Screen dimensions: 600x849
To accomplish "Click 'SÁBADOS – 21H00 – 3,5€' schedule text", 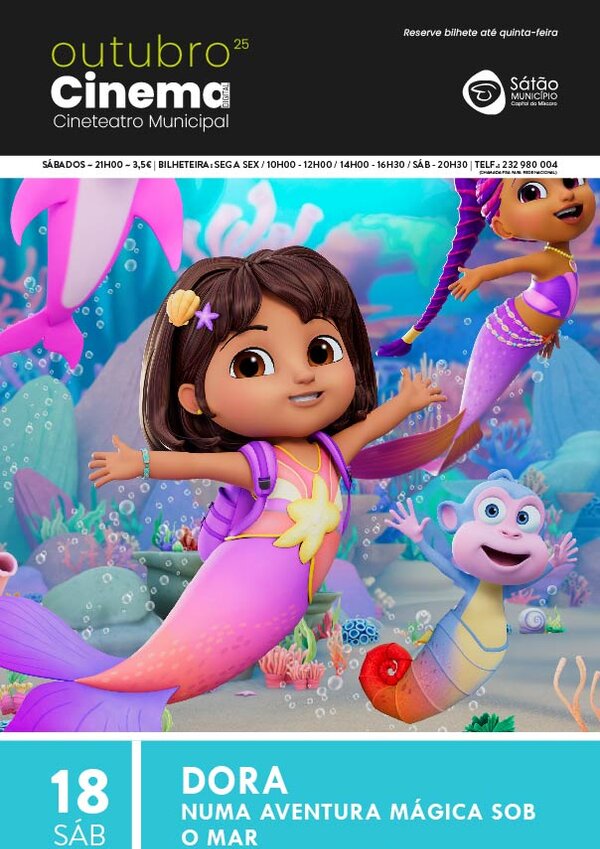I will click(97, 165).
